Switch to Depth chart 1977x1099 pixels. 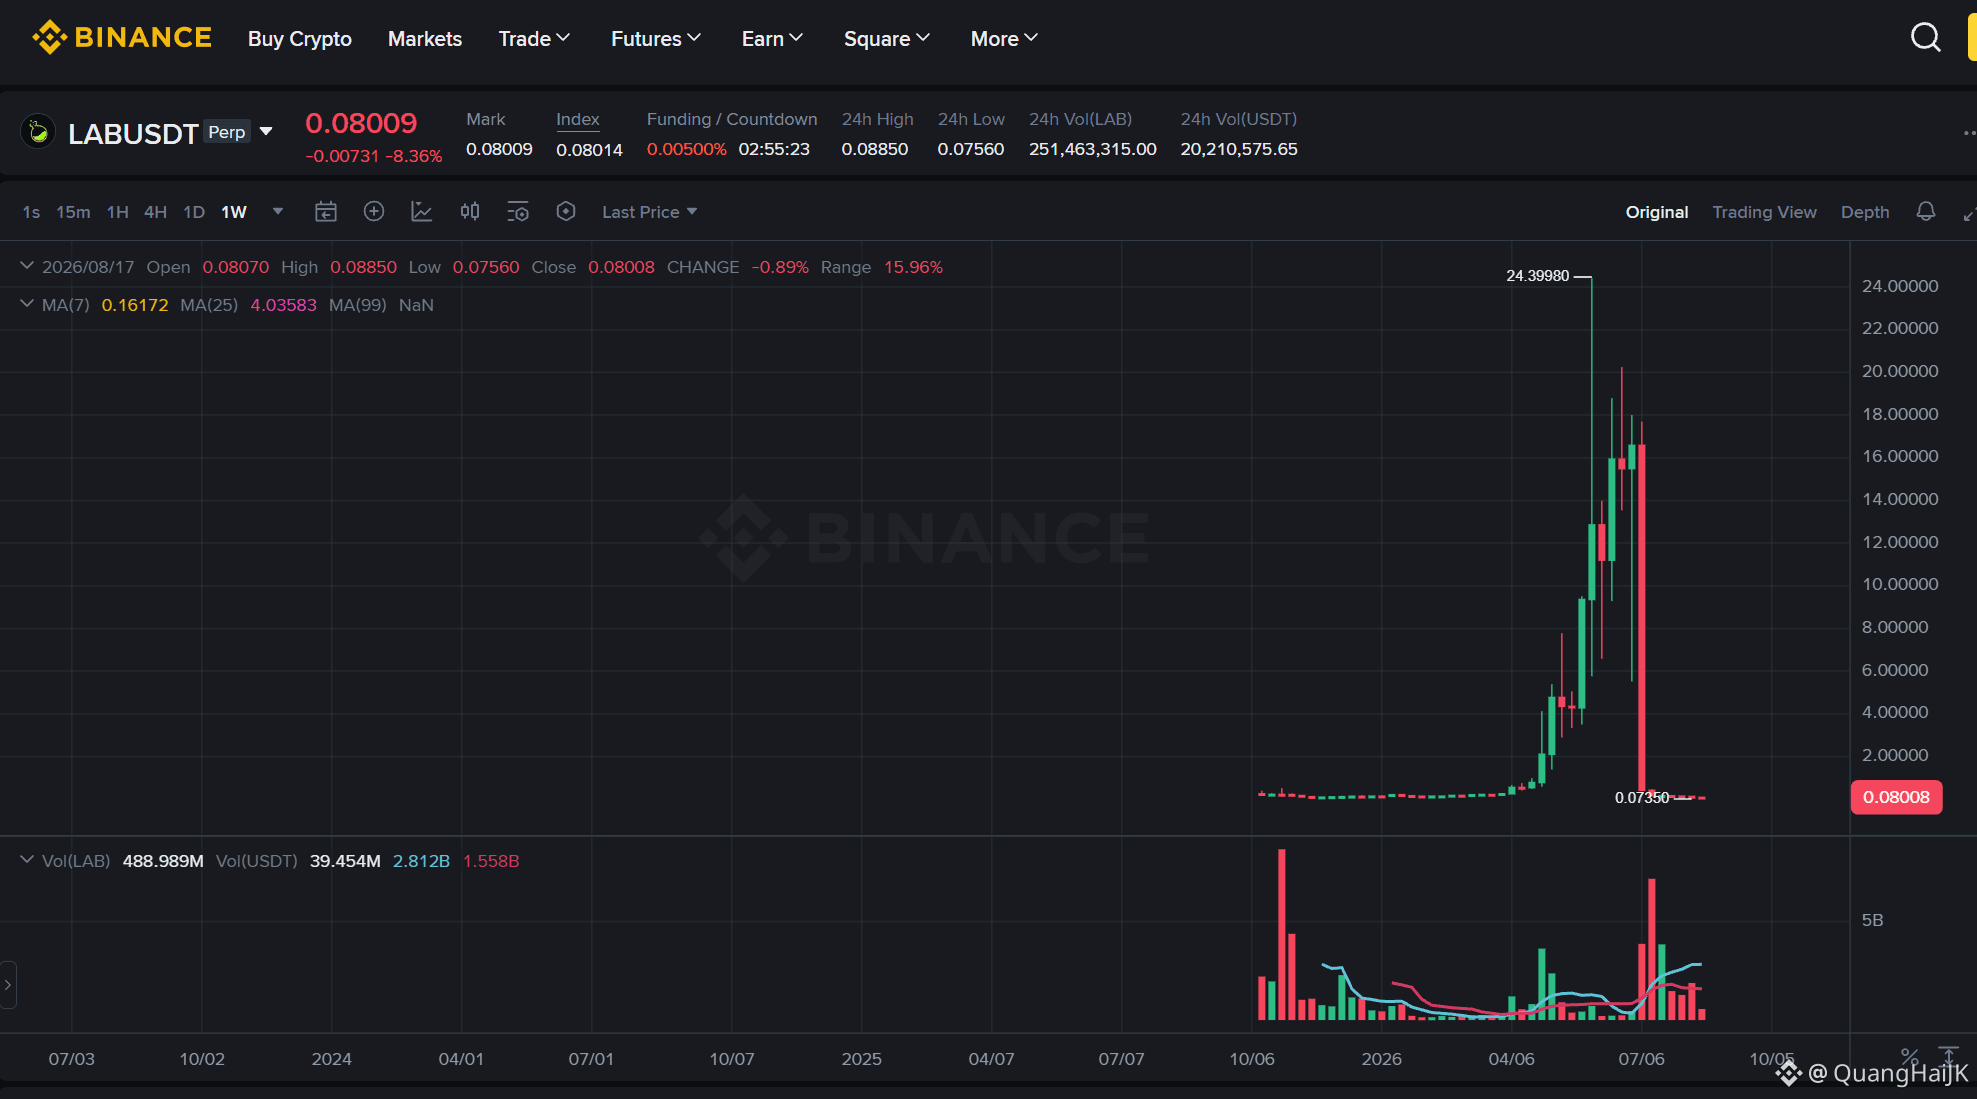(x=1865, y=212)
